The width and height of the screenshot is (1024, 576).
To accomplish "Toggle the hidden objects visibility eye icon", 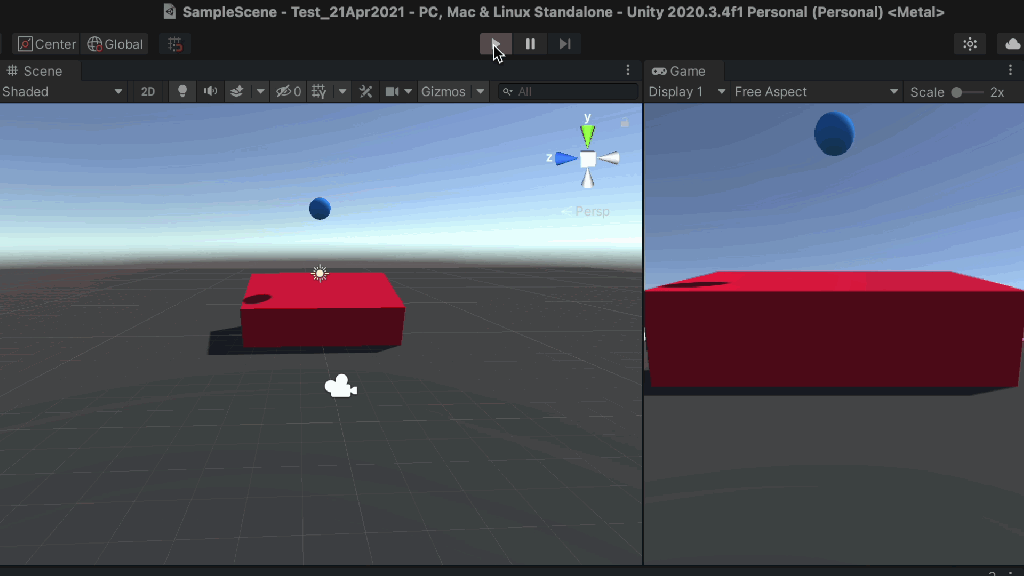I will (x=288, y=91).
